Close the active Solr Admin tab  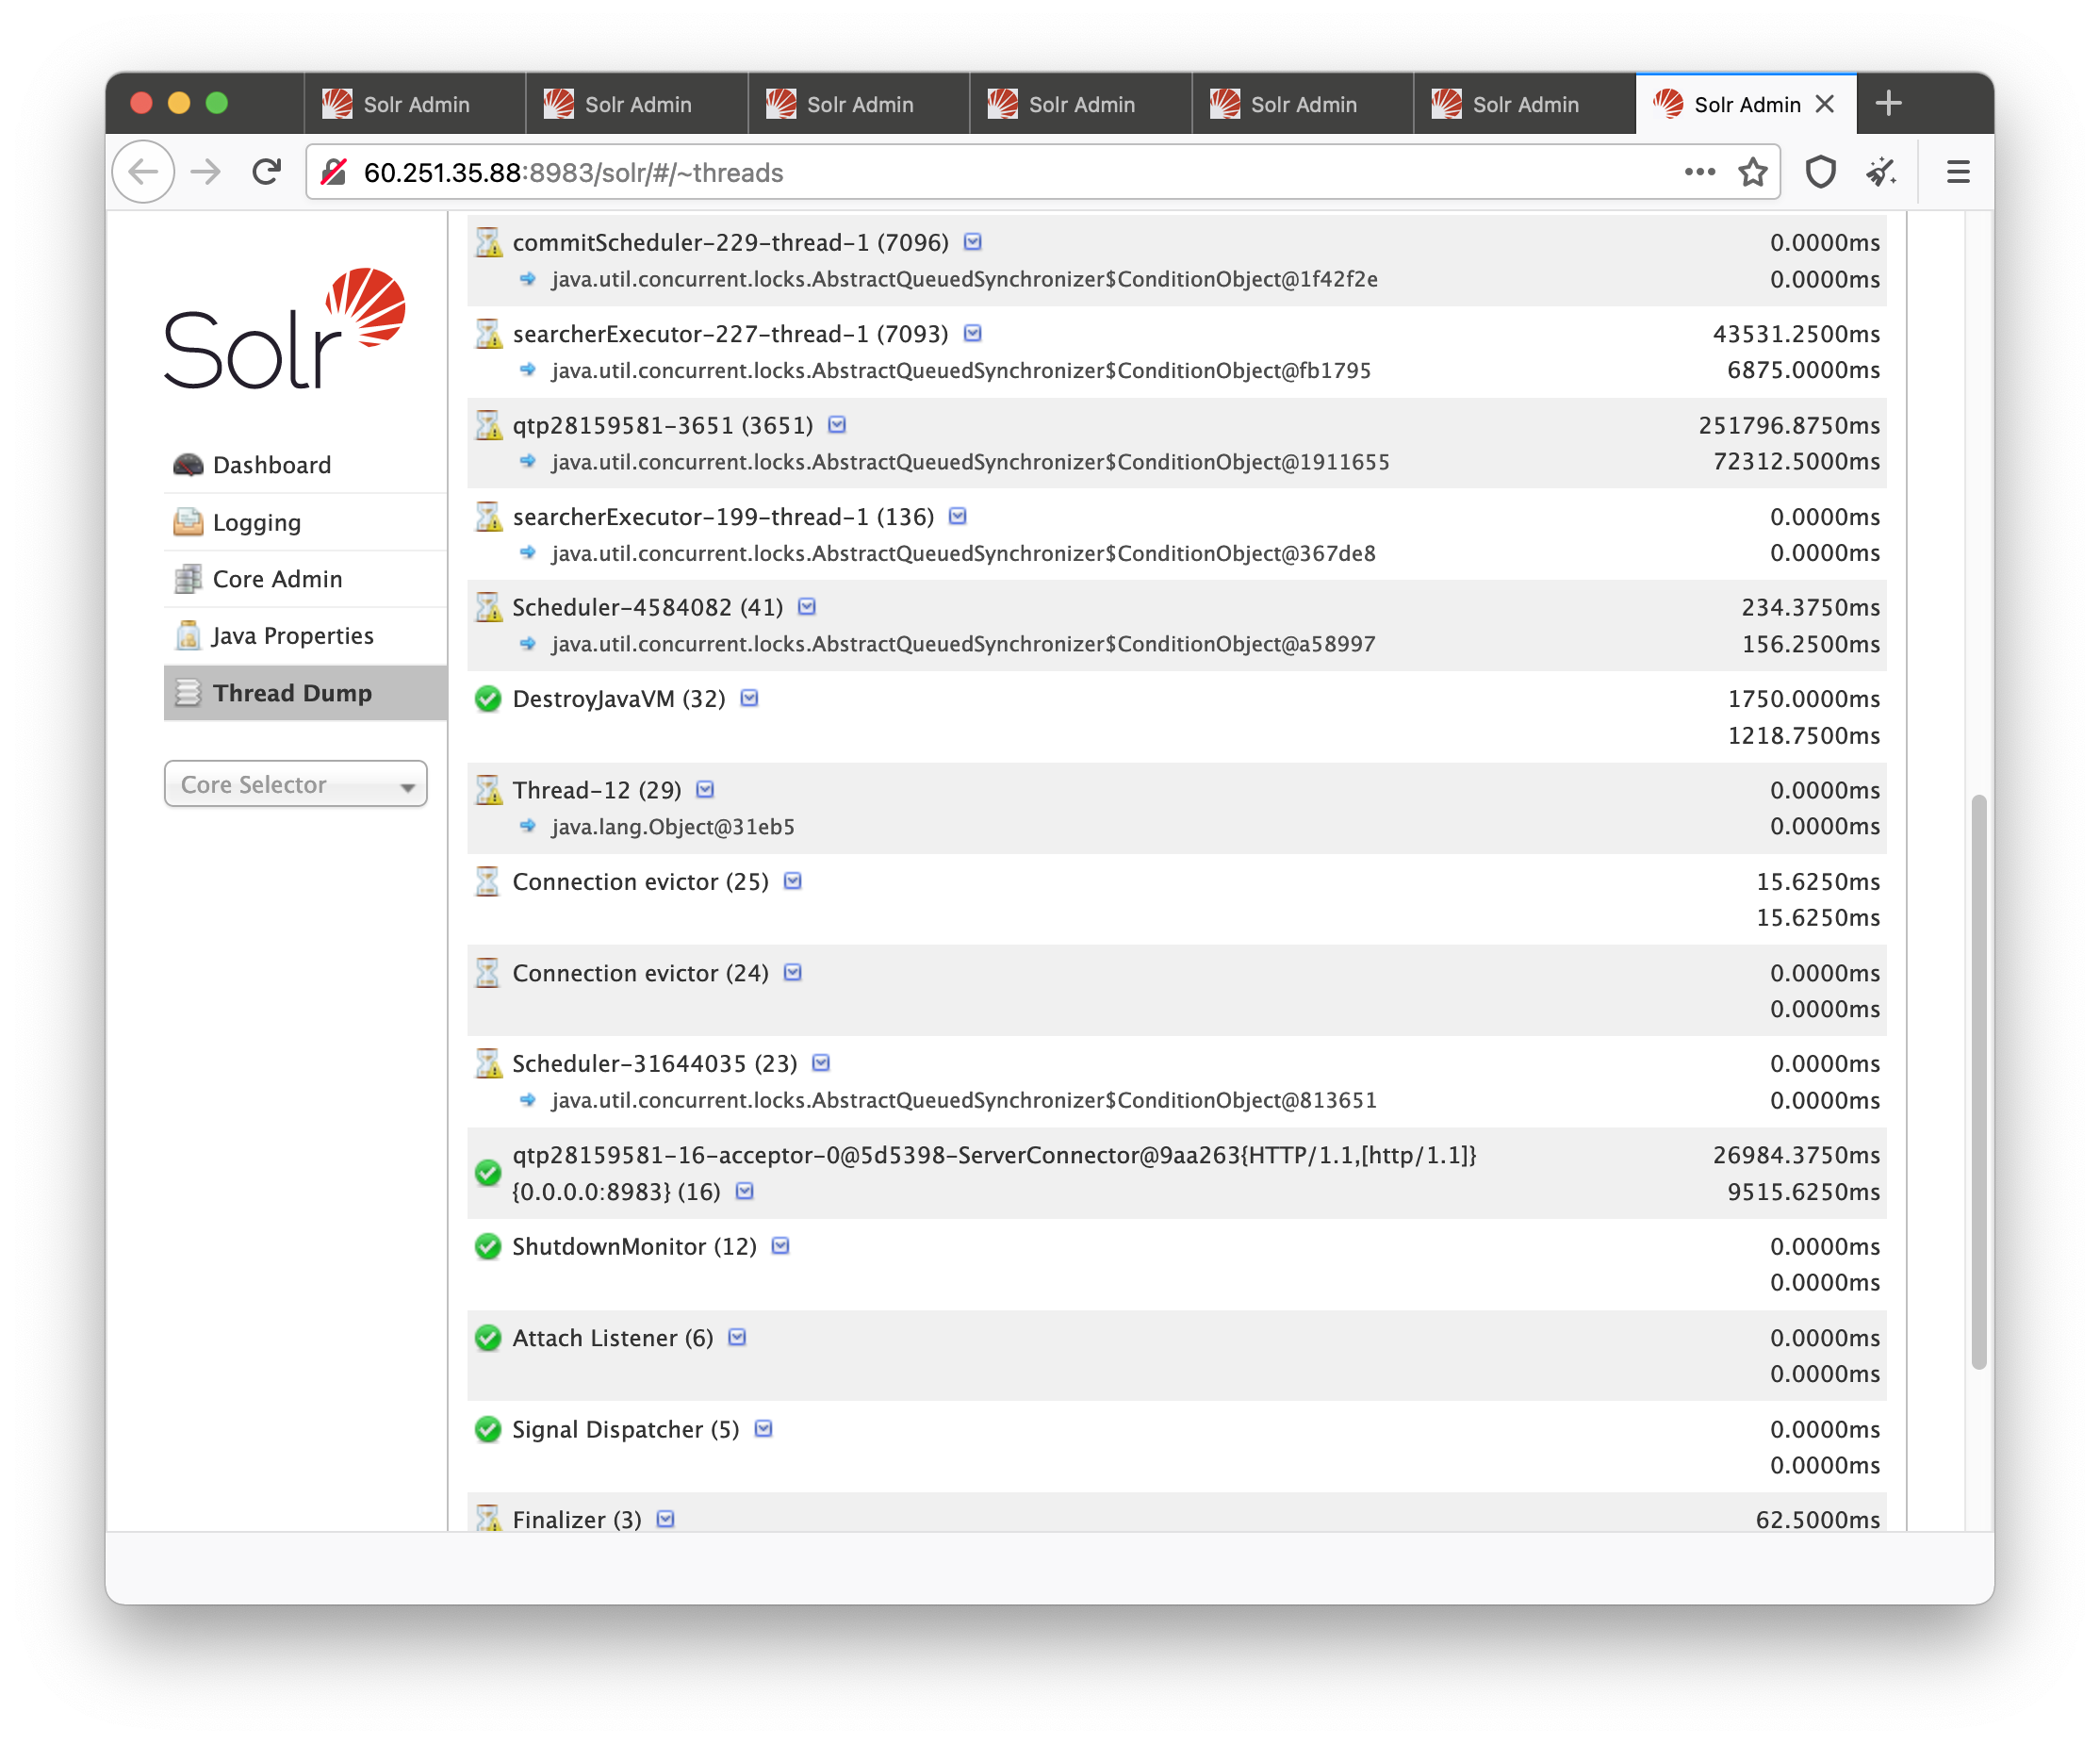click(x=1824, y=104)
